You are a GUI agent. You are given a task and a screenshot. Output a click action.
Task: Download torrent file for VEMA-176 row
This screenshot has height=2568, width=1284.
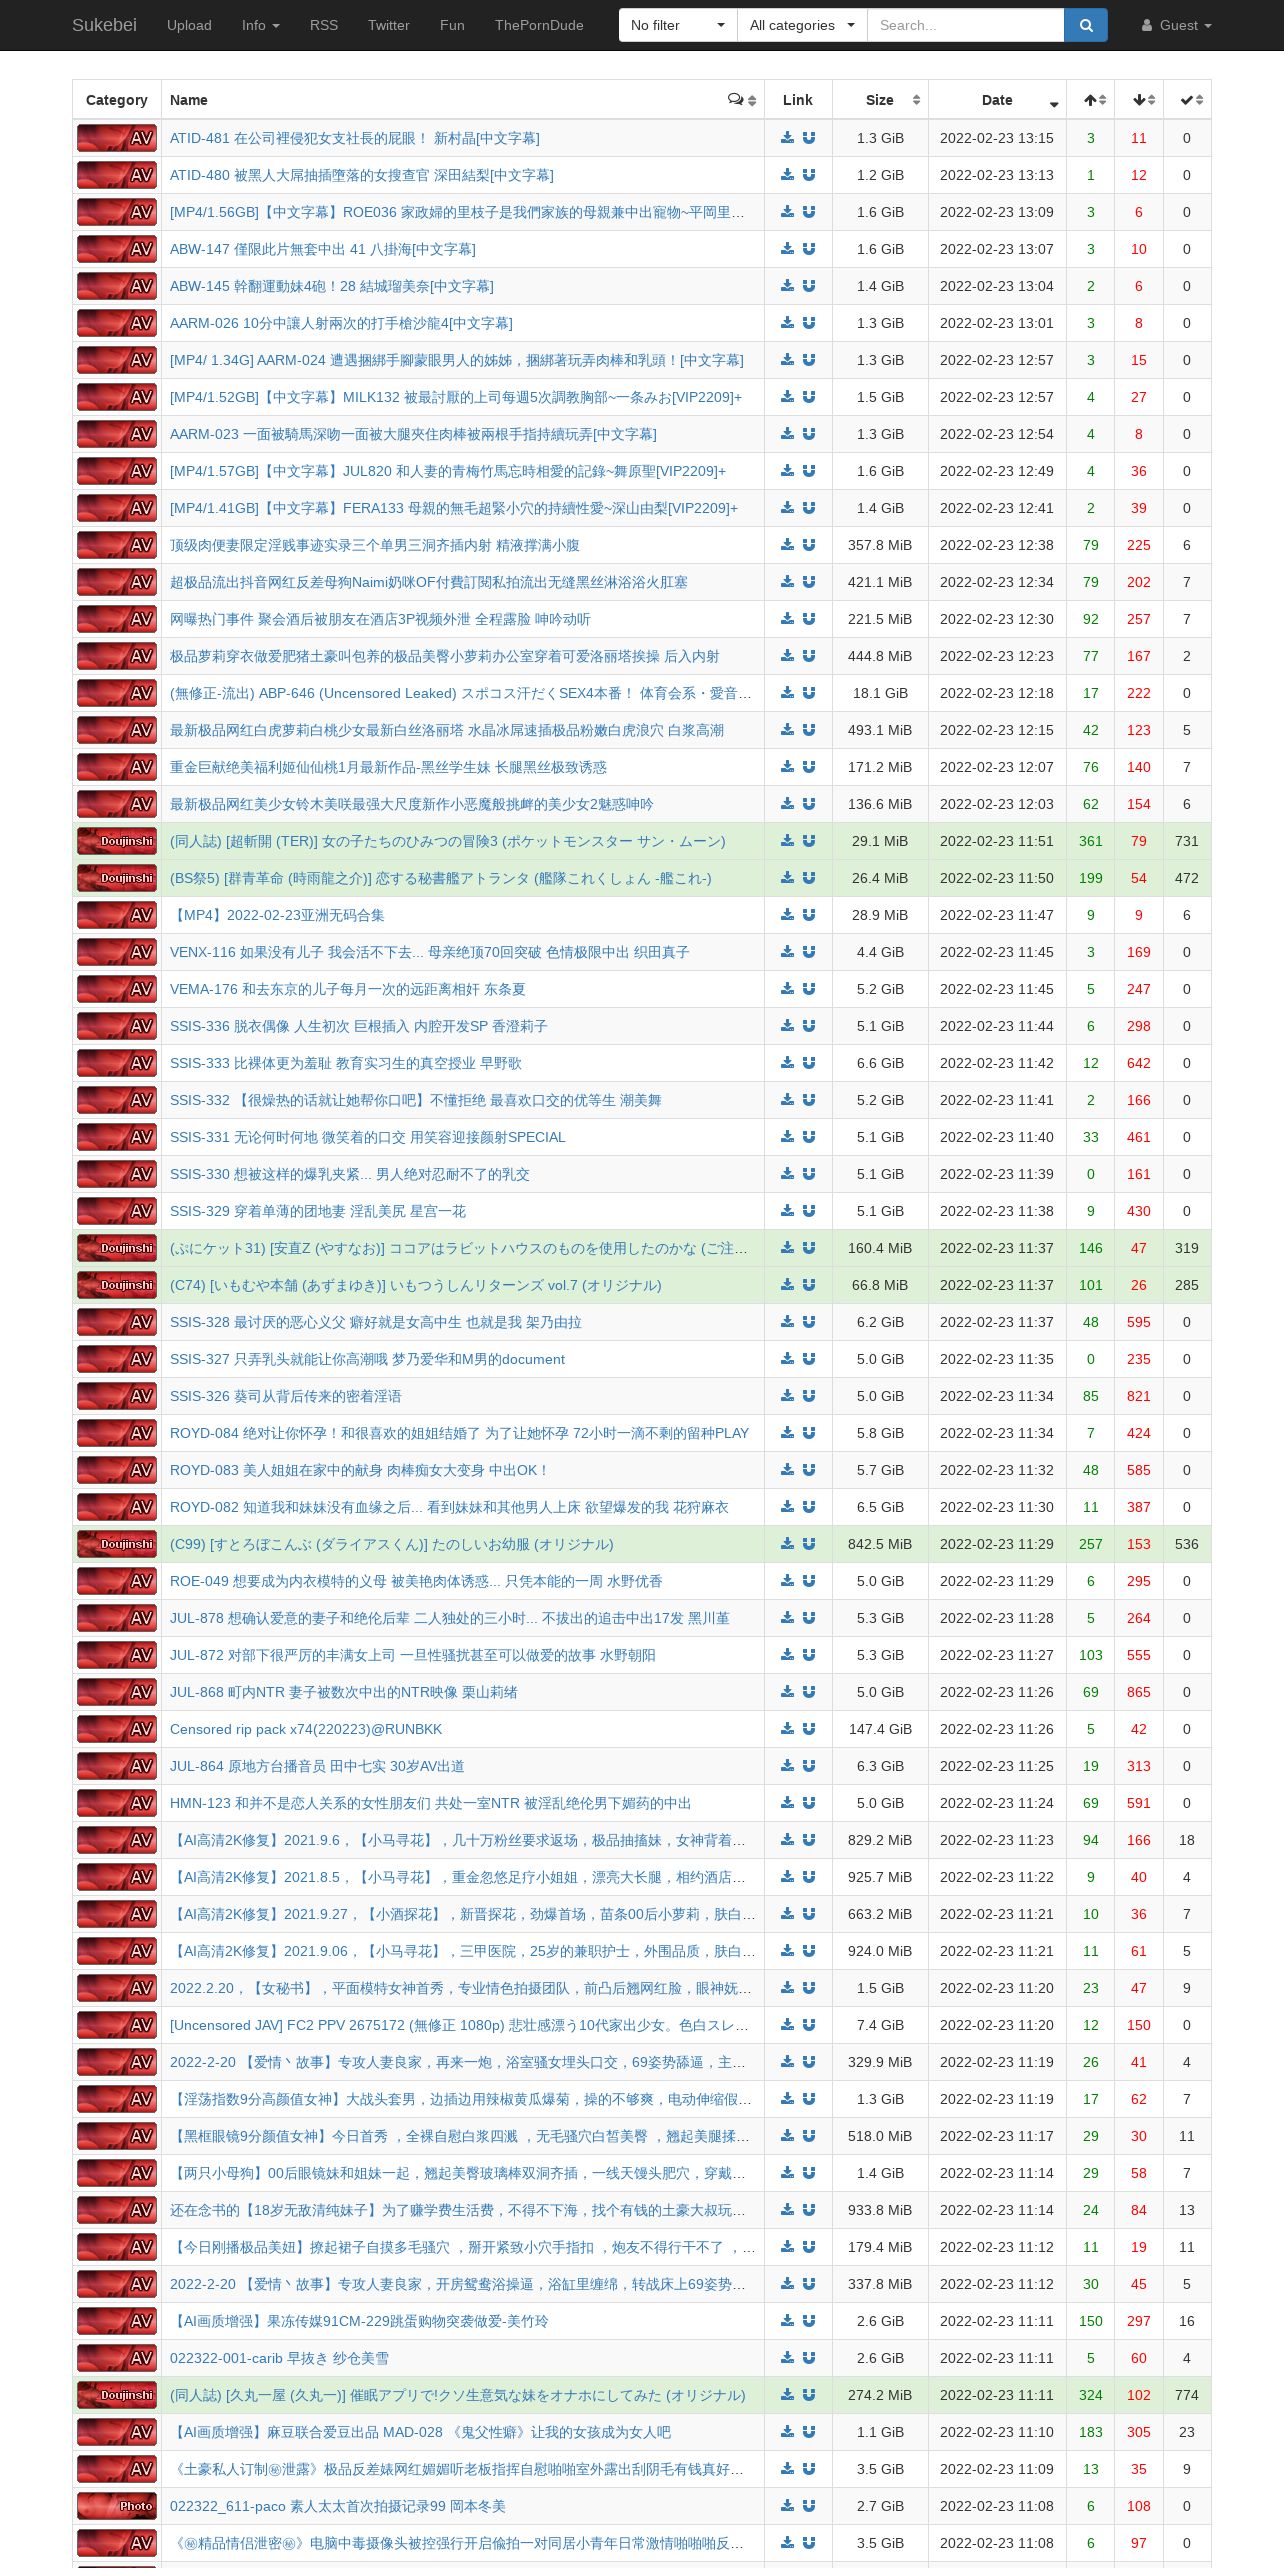(787, 989)
